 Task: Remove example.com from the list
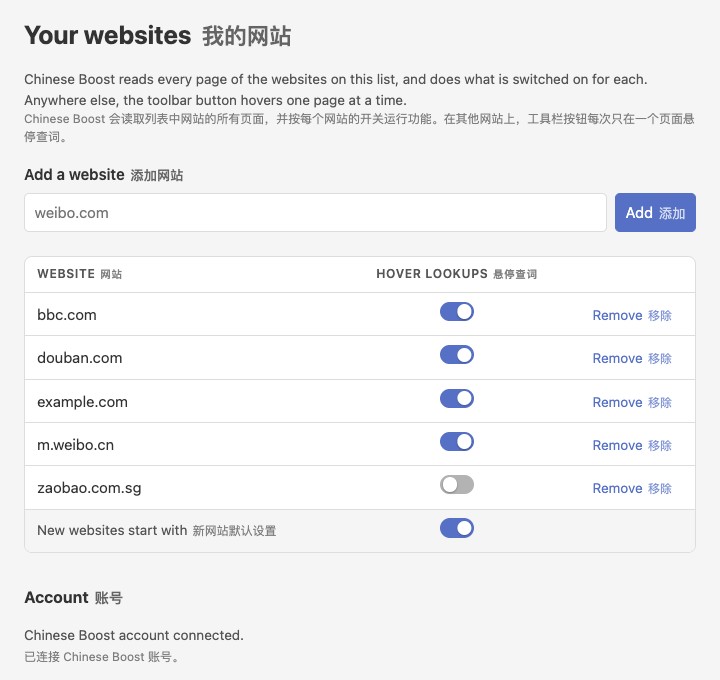click(x=632, y=402)
